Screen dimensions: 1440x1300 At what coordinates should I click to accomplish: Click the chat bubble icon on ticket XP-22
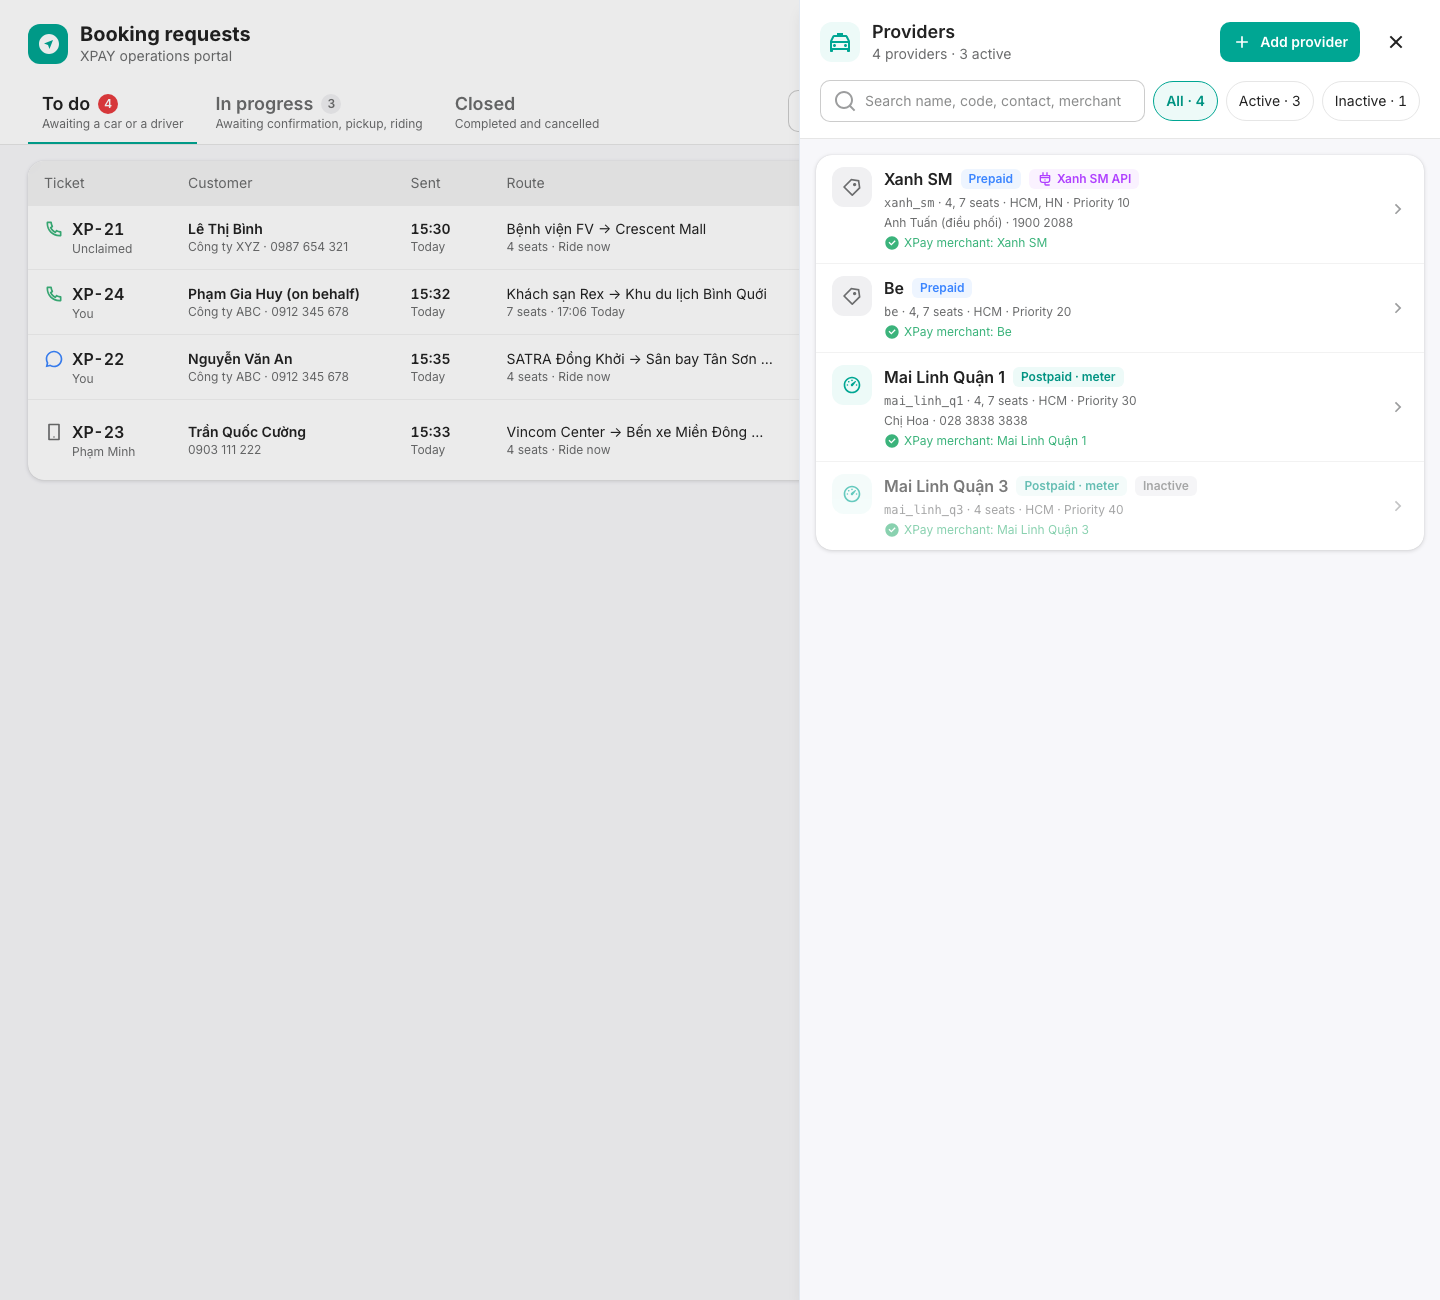54,359
